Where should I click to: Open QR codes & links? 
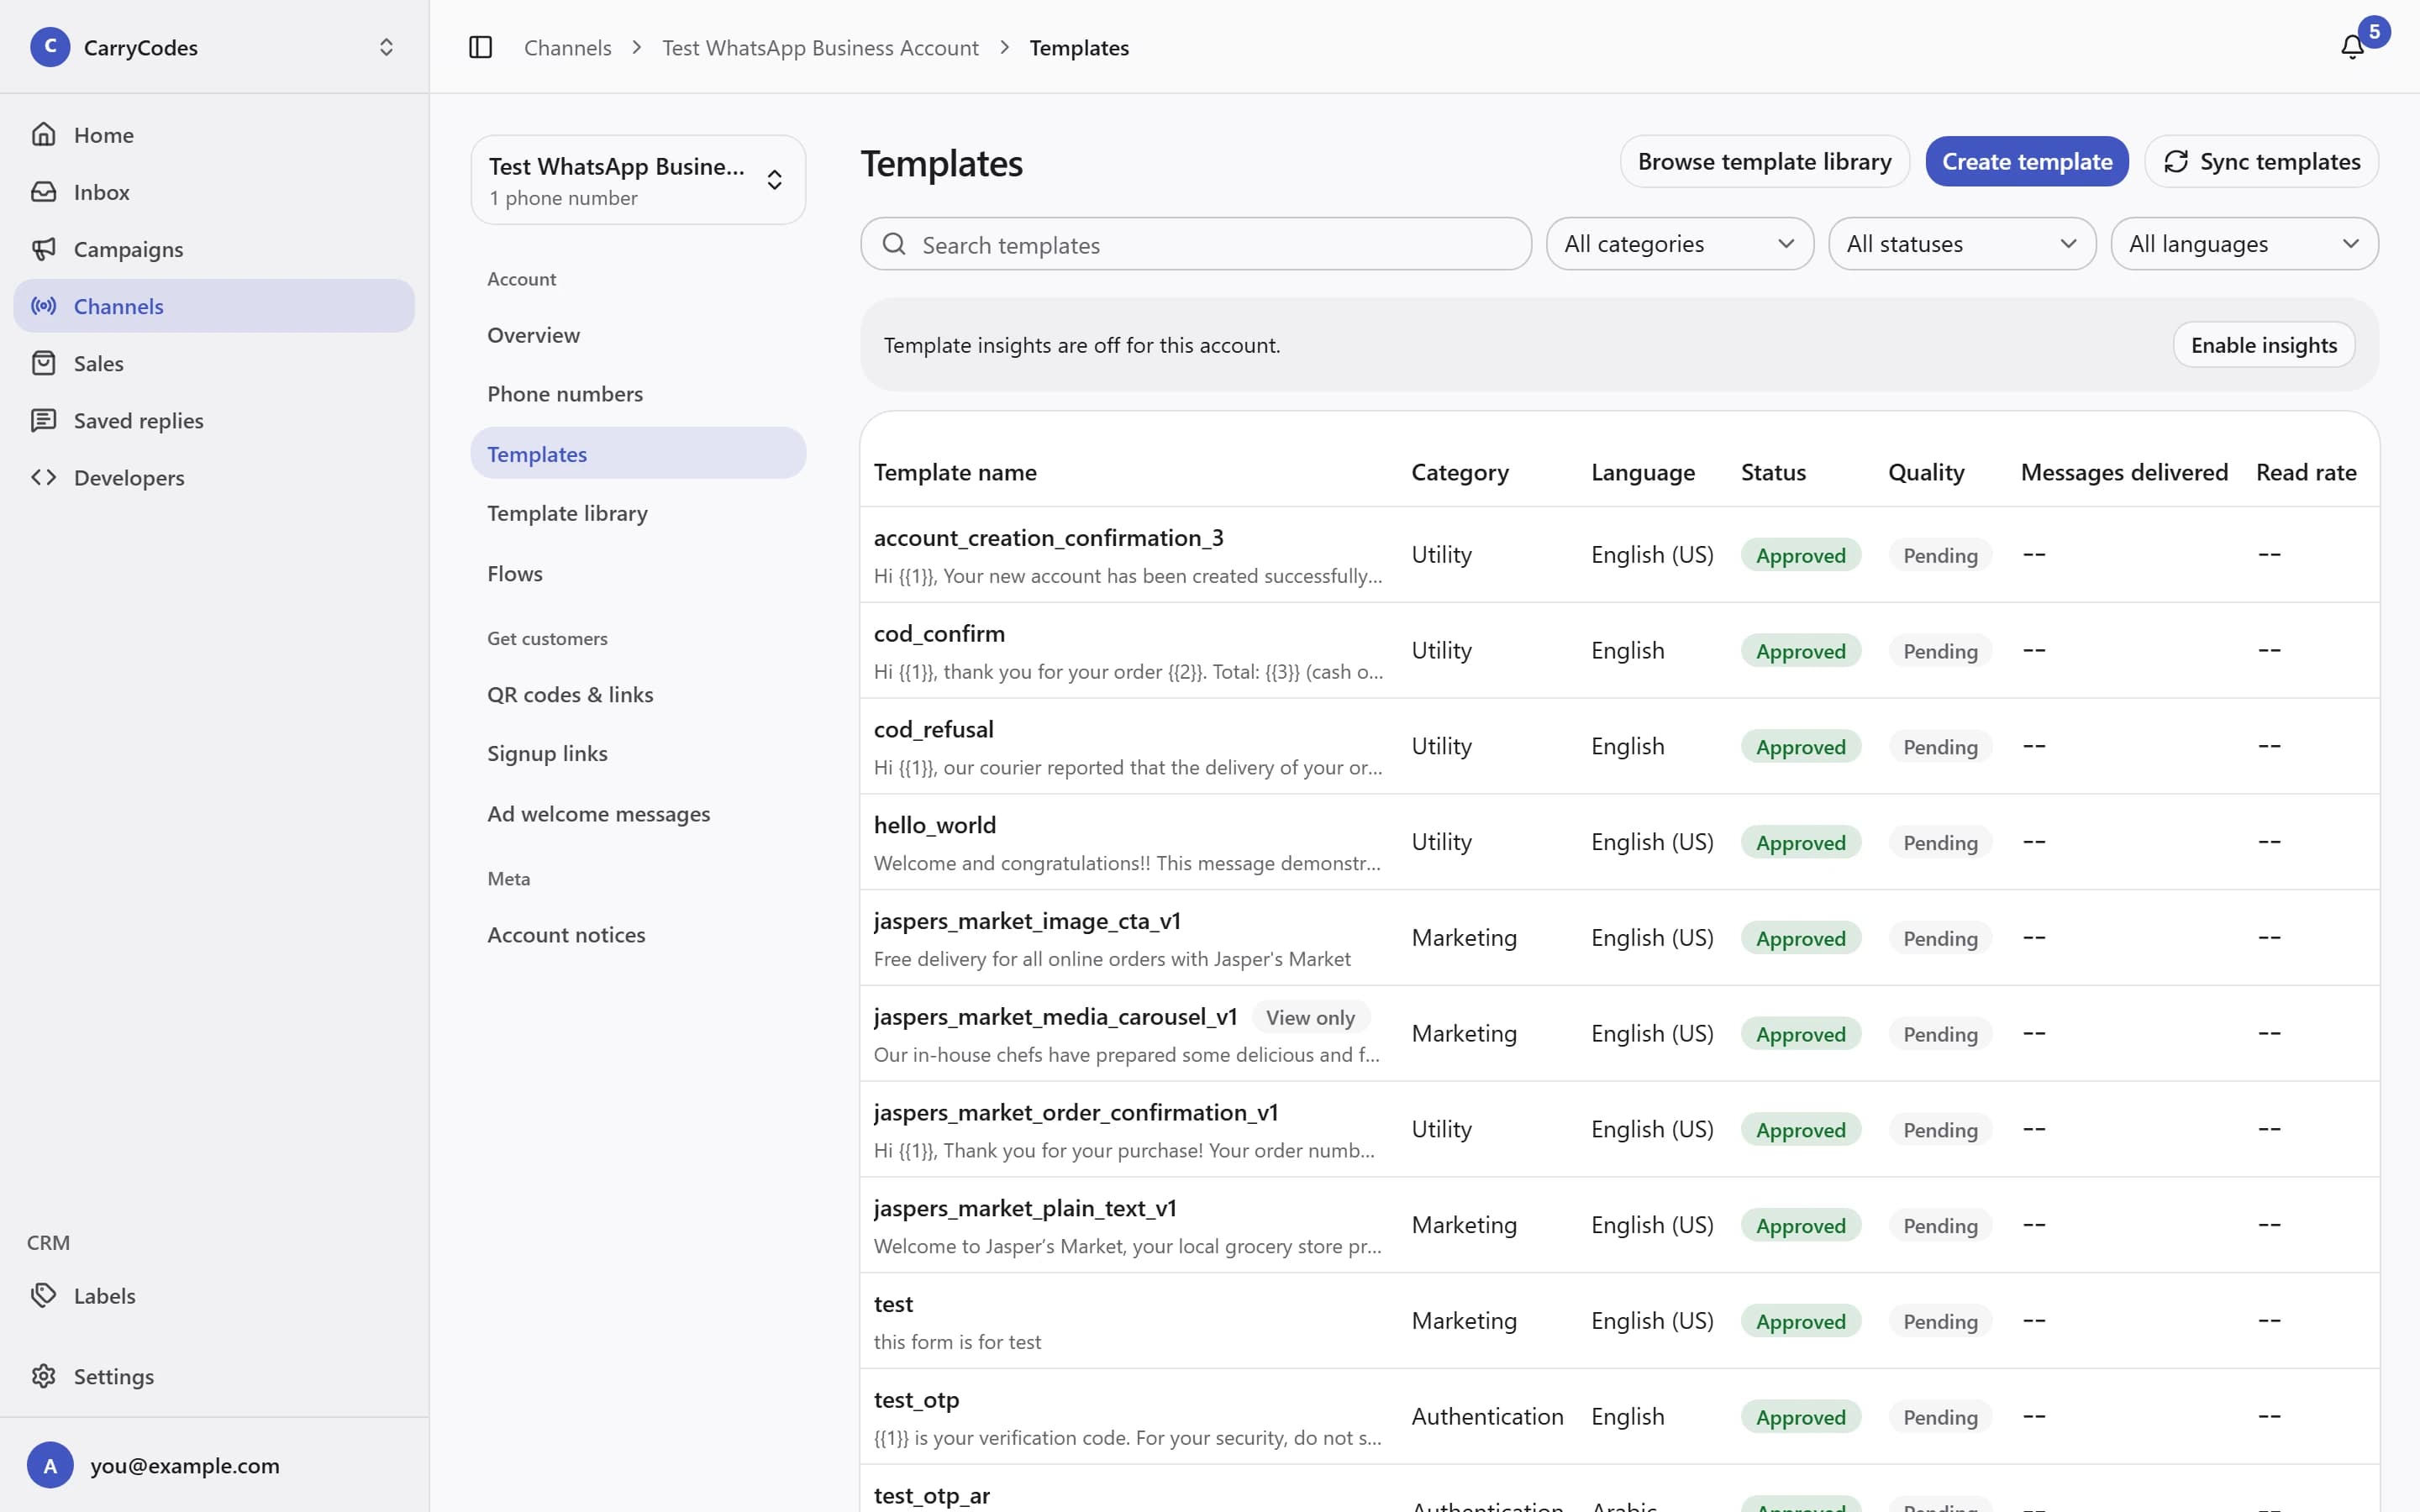coord(638,694)
